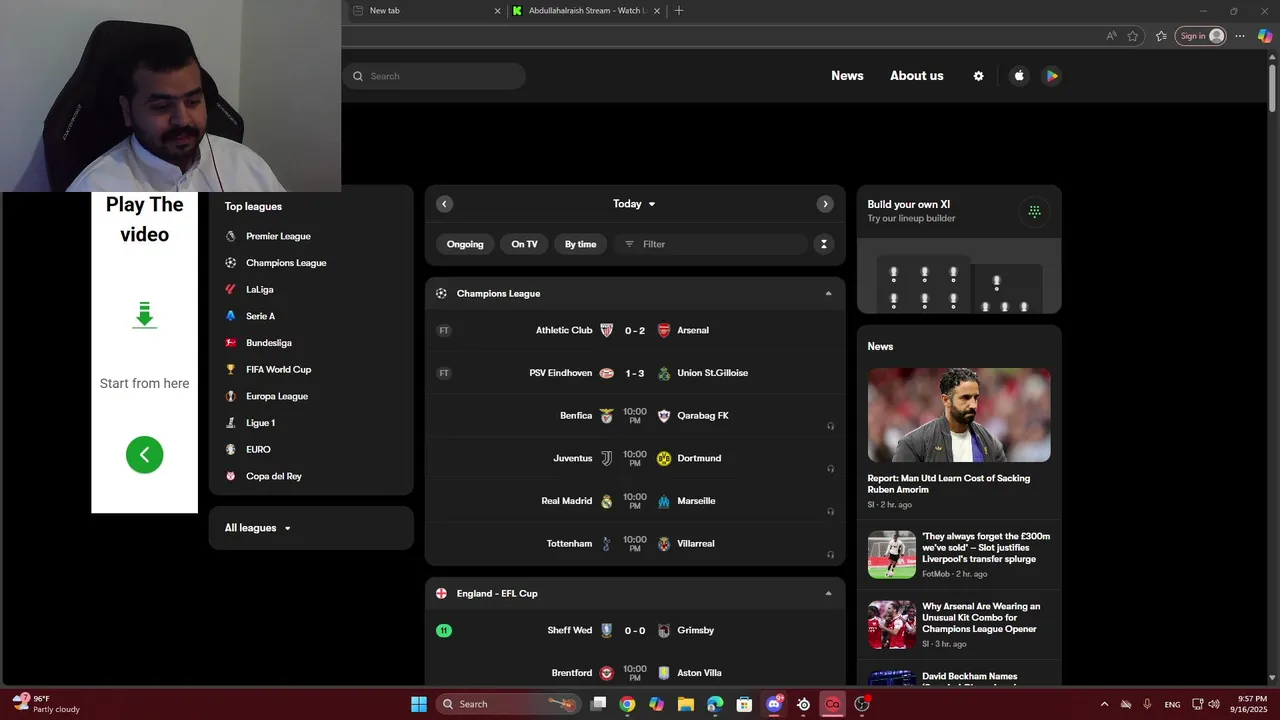Image resolution: width=1280 pixels, height=720 pixels.
Task: Open the Today date dropdown
Action: 634,204
